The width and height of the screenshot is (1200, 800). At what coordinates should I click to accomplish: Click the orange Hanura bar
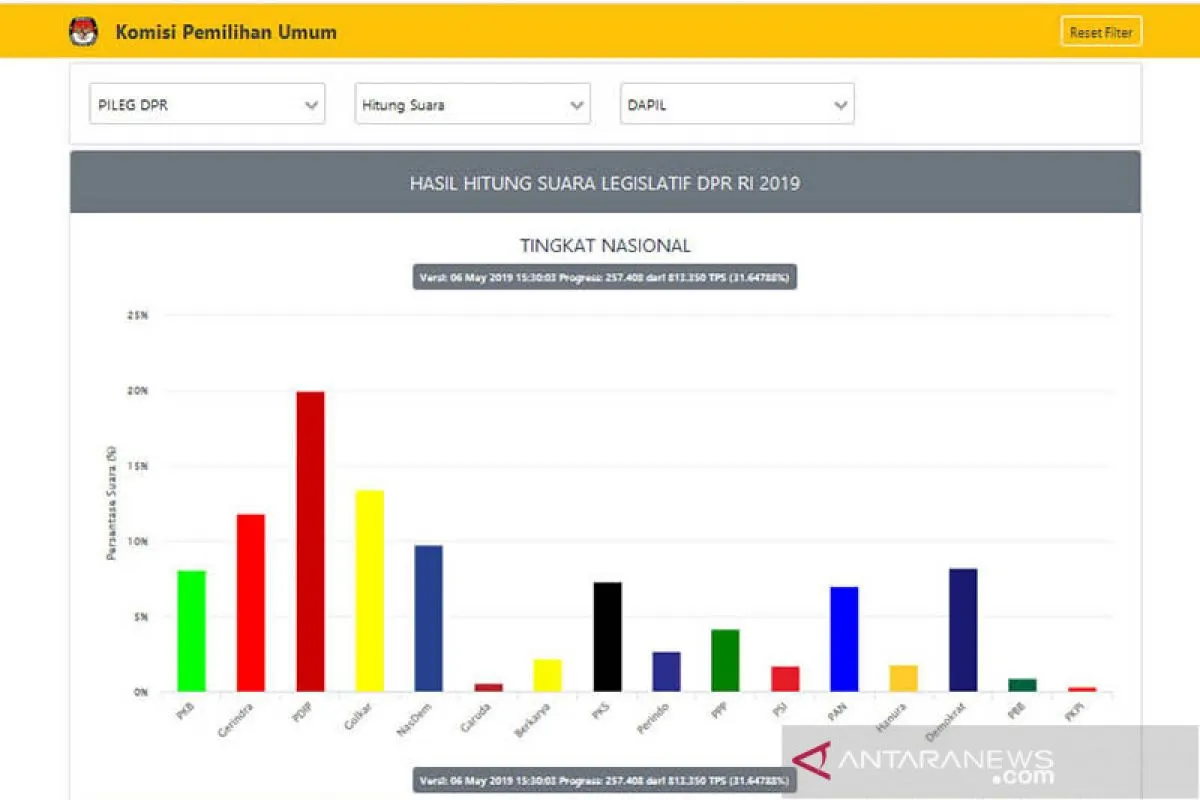point(903,678)
